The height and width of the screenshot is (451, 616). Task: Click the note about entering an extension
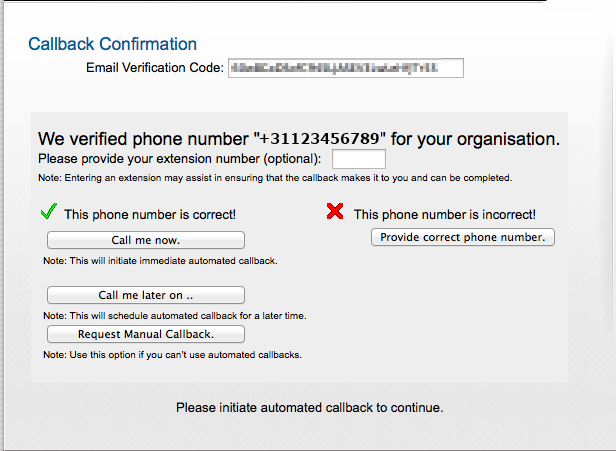coord(275,178)
